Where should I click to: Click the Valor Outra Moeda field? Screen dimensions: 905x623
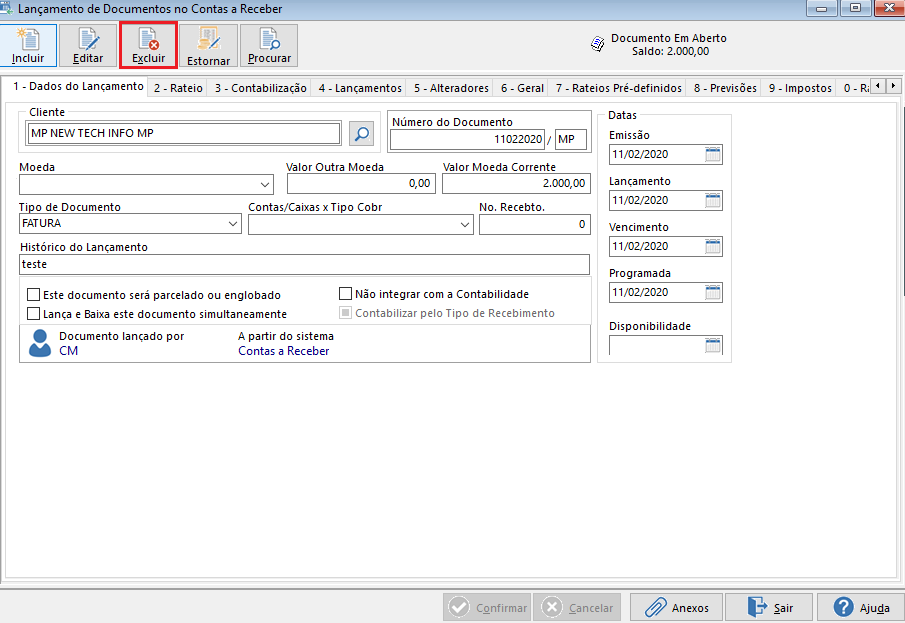(361, 184)
